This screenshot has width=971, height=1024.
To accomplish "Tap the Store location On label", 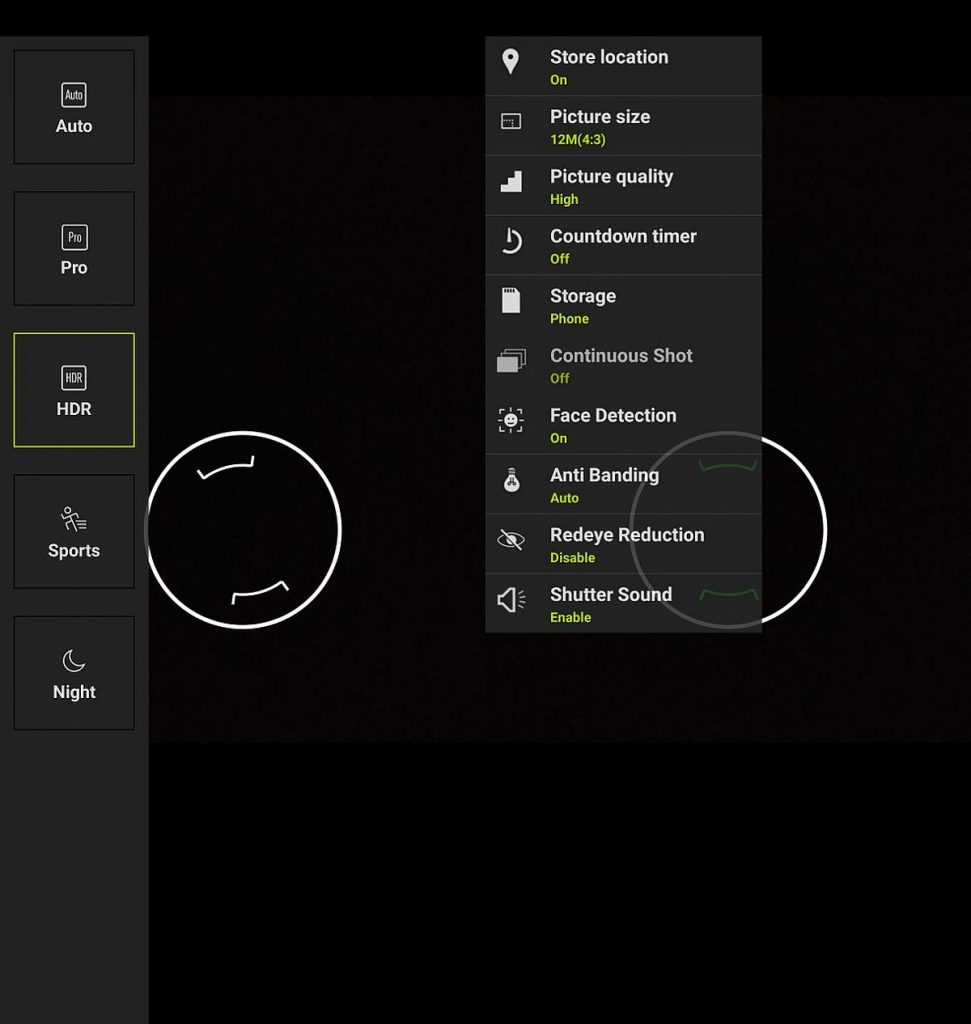I will click(x=558, y=80).
